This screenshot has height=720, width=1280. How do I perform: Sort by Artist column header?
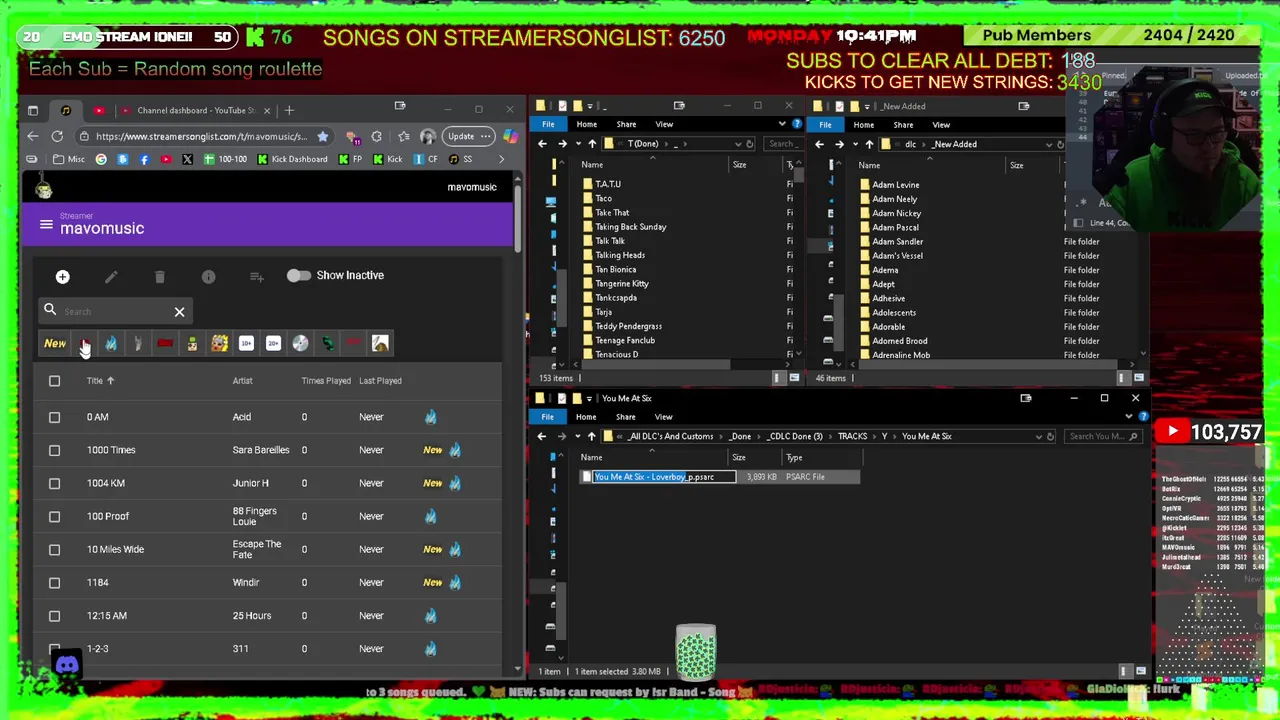click(x=243, y=381)
